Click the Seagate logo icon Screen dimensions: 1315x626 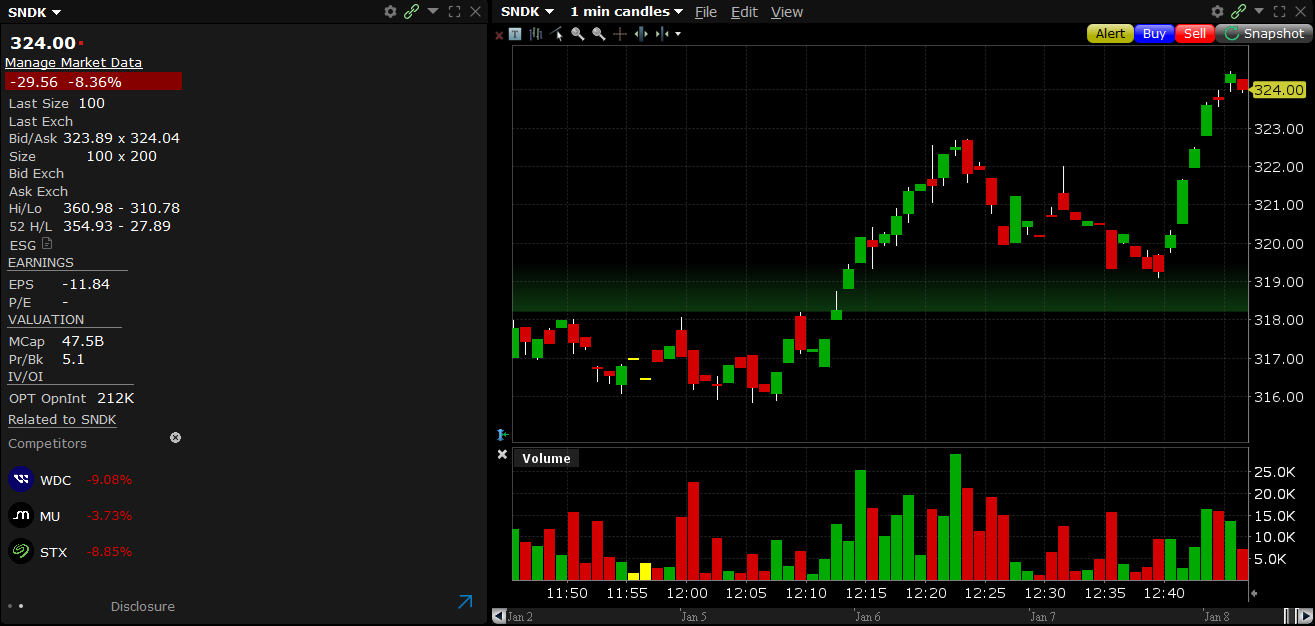pyautogui.click(x=21, y=552)
